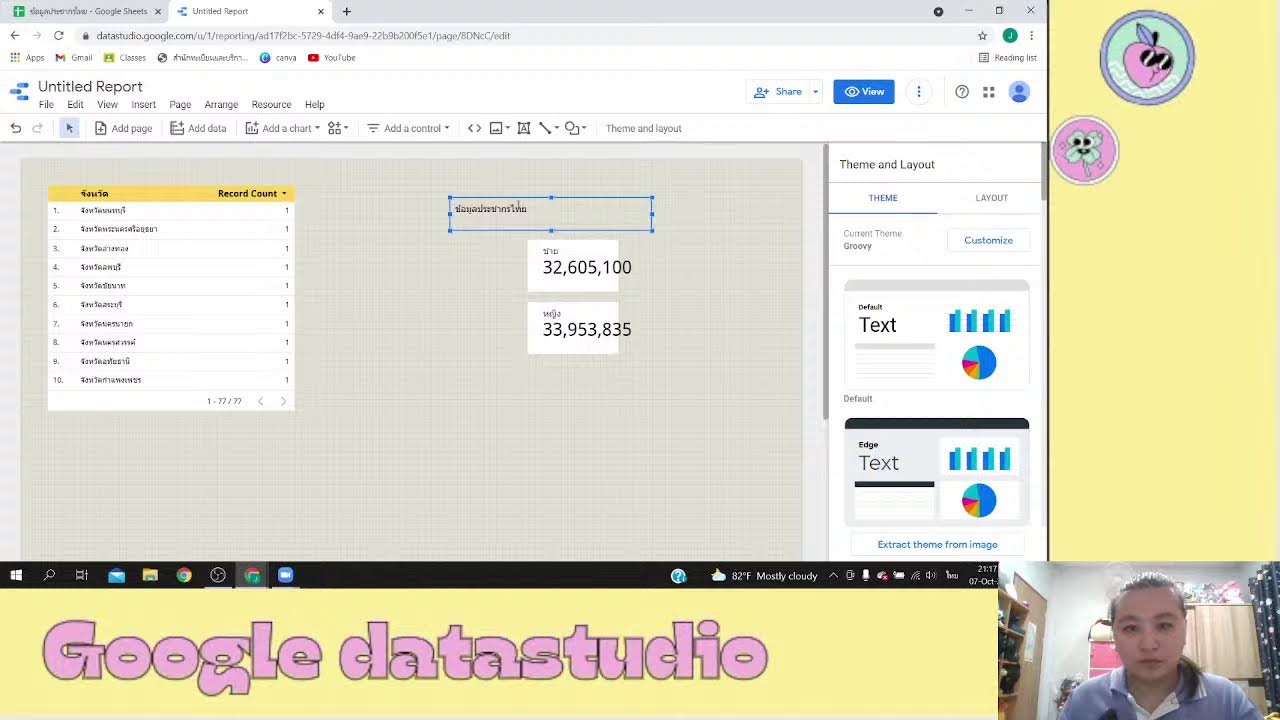
Task: Open the line tool dropdown
Action: click(x=549, y=128)
